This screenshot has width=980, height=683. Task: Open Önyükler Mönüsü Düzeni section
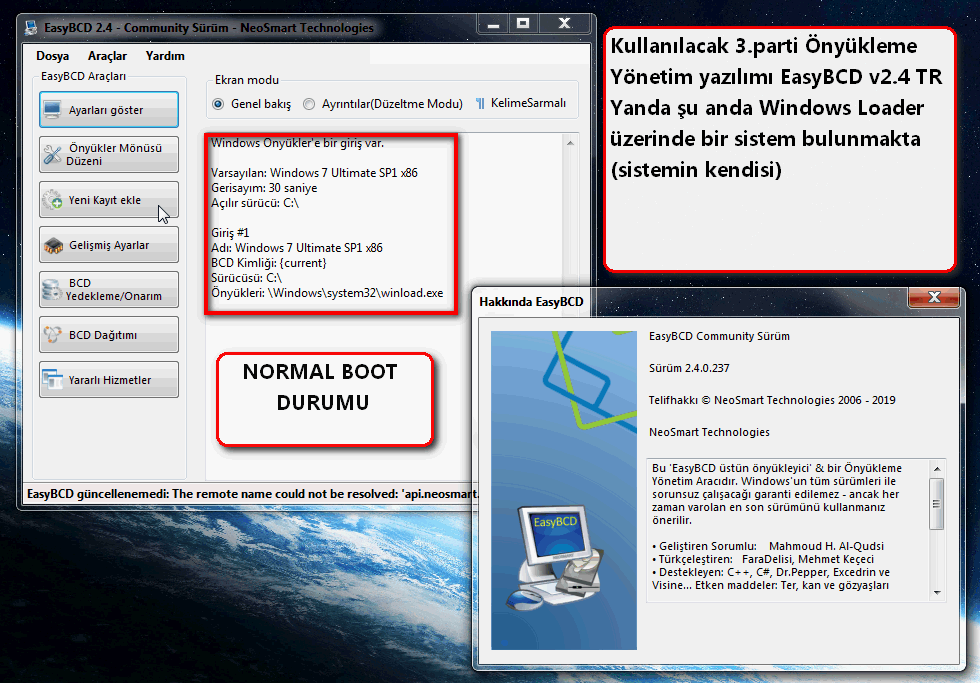[109, 154]
